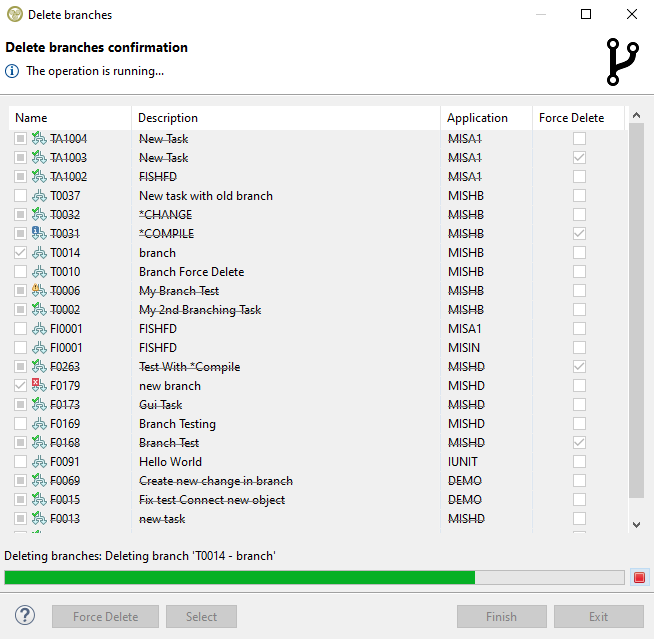Click the task icon for T0006
The width and height of the screenshot is (654, 639).
40,291
